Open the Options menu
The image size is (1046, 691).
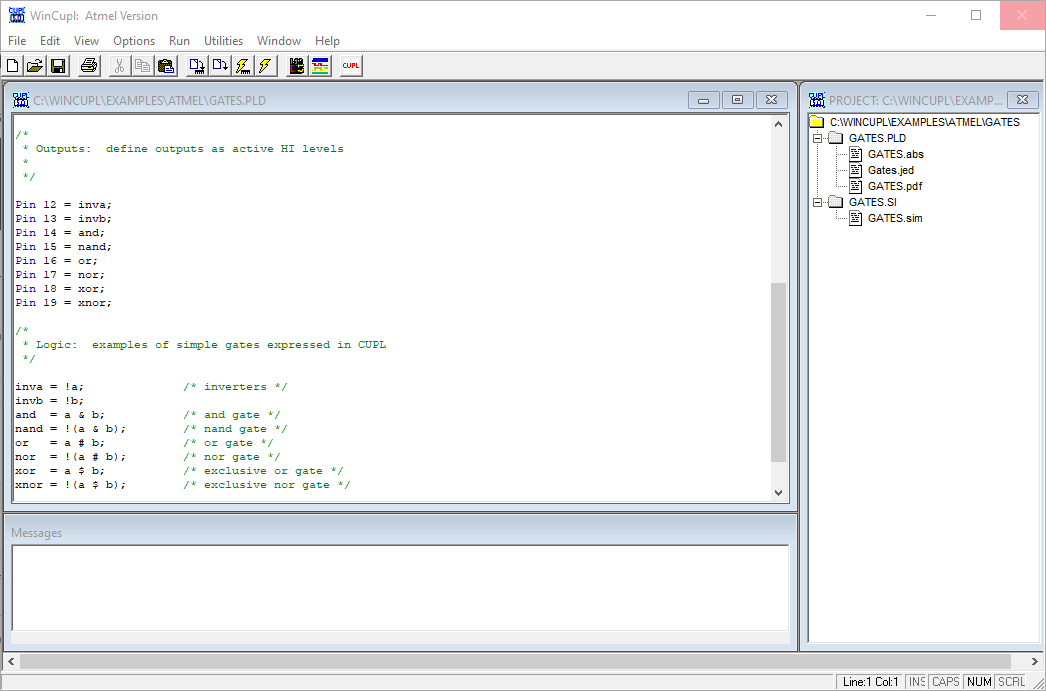tap(133, 41)
